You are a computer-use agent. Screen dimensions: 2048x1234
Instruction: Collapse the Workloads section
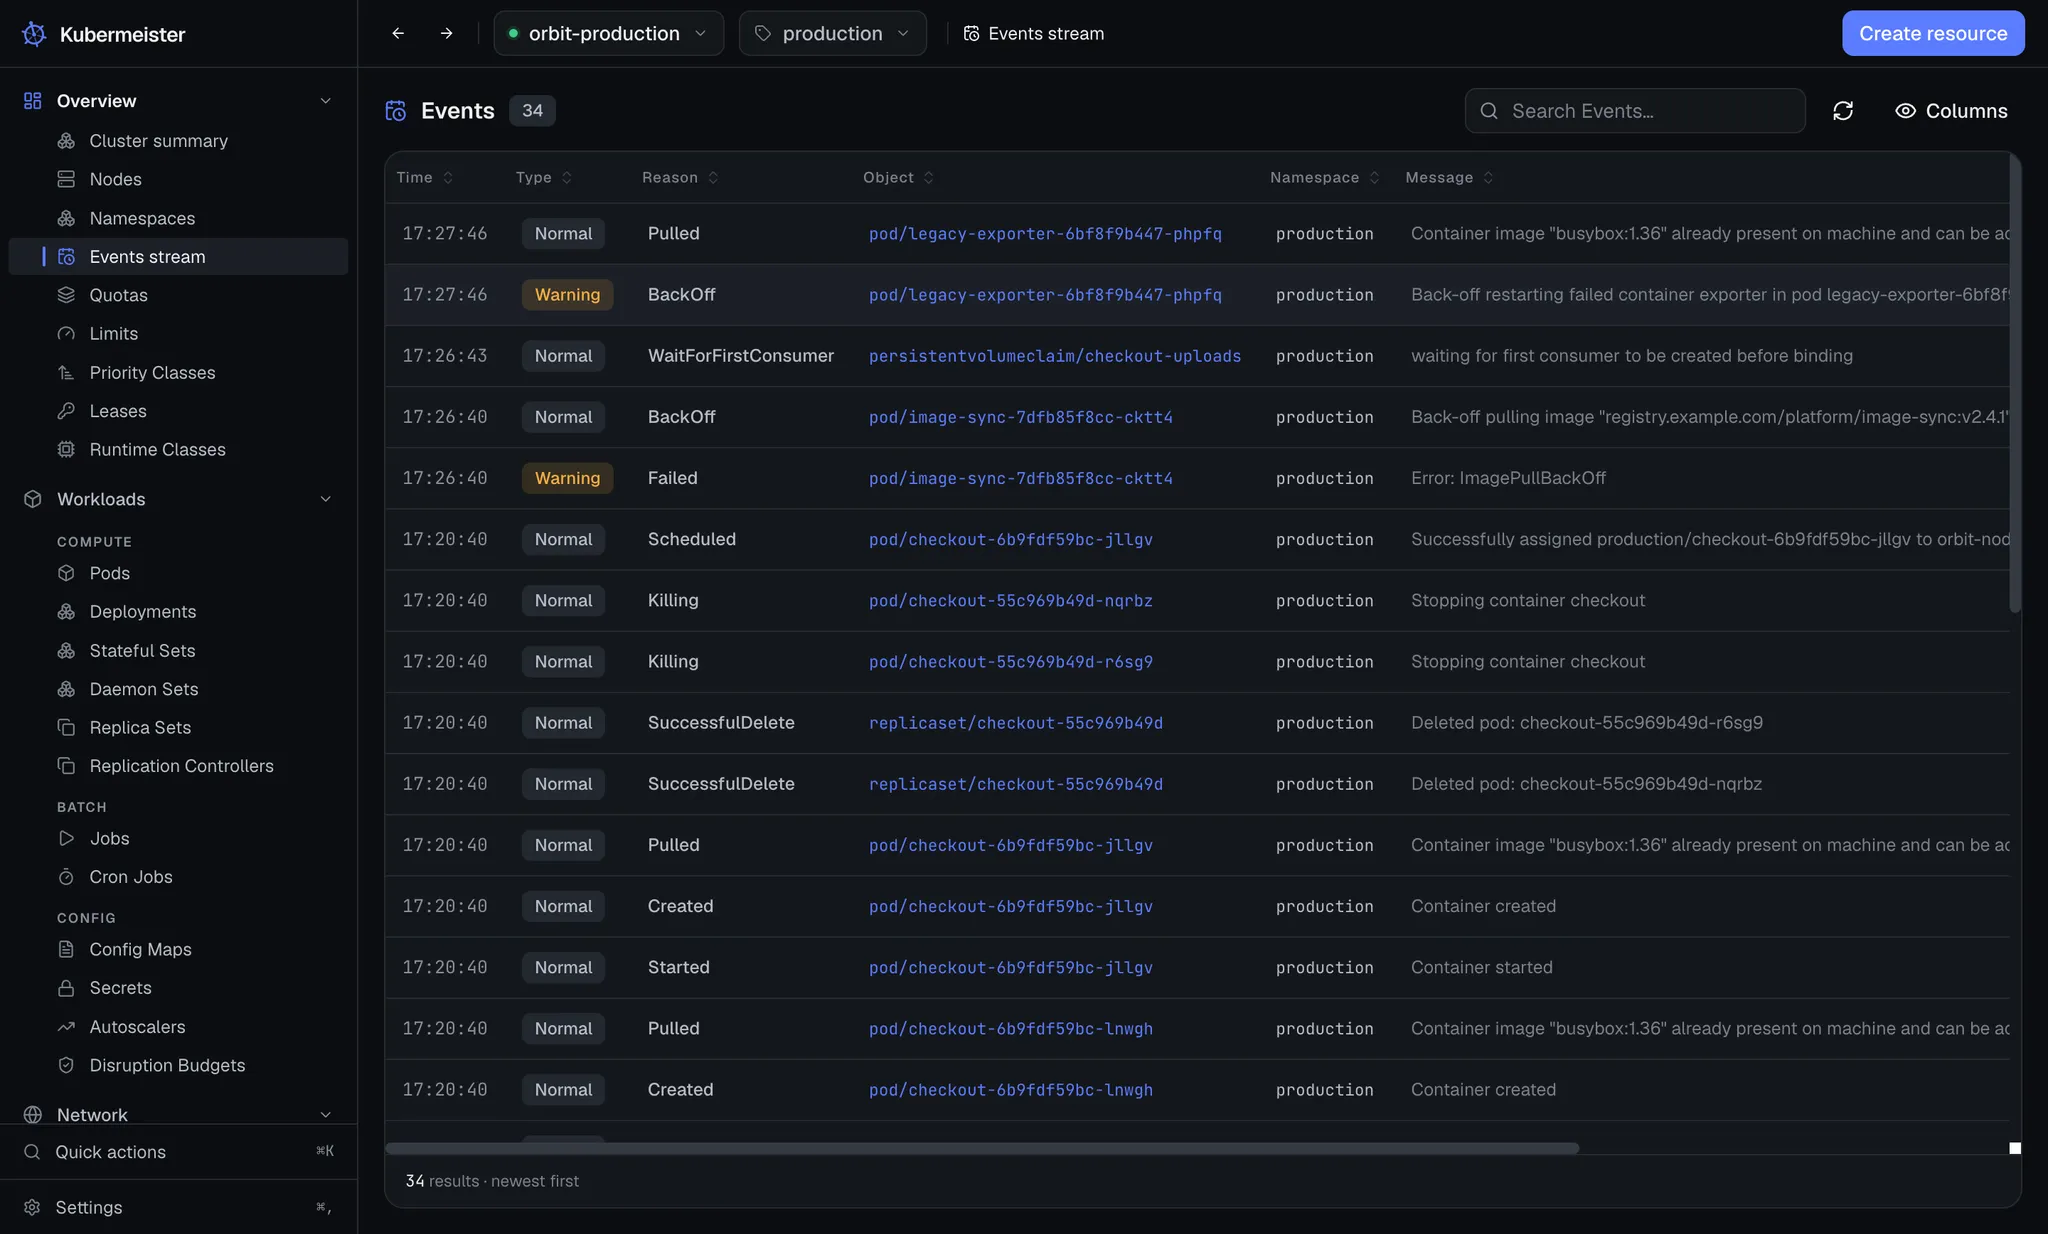tap(325, 499)
